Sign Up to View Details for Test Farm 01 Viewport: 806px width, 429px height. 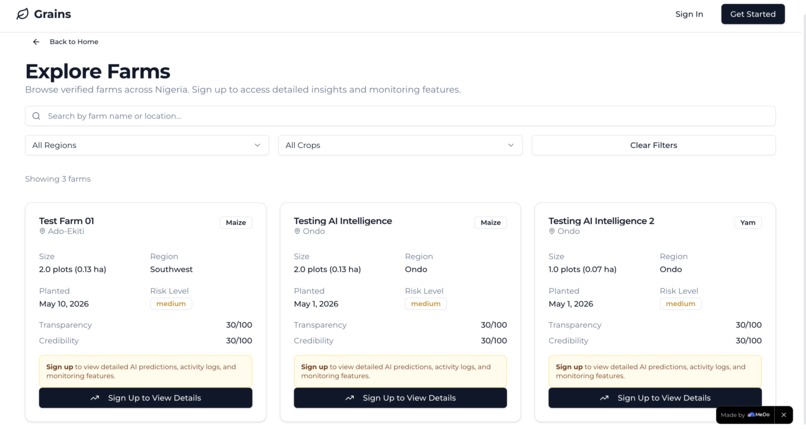click(x=145, y=398)
